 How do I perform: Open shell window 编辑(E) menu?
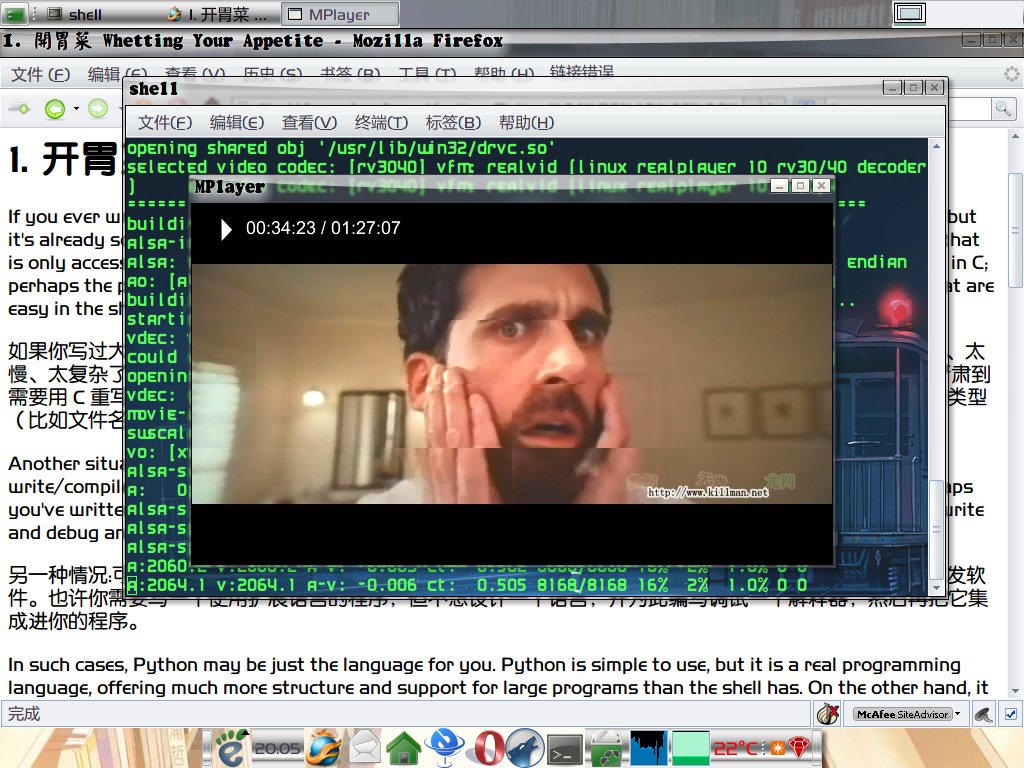click(x=236, y=123)
